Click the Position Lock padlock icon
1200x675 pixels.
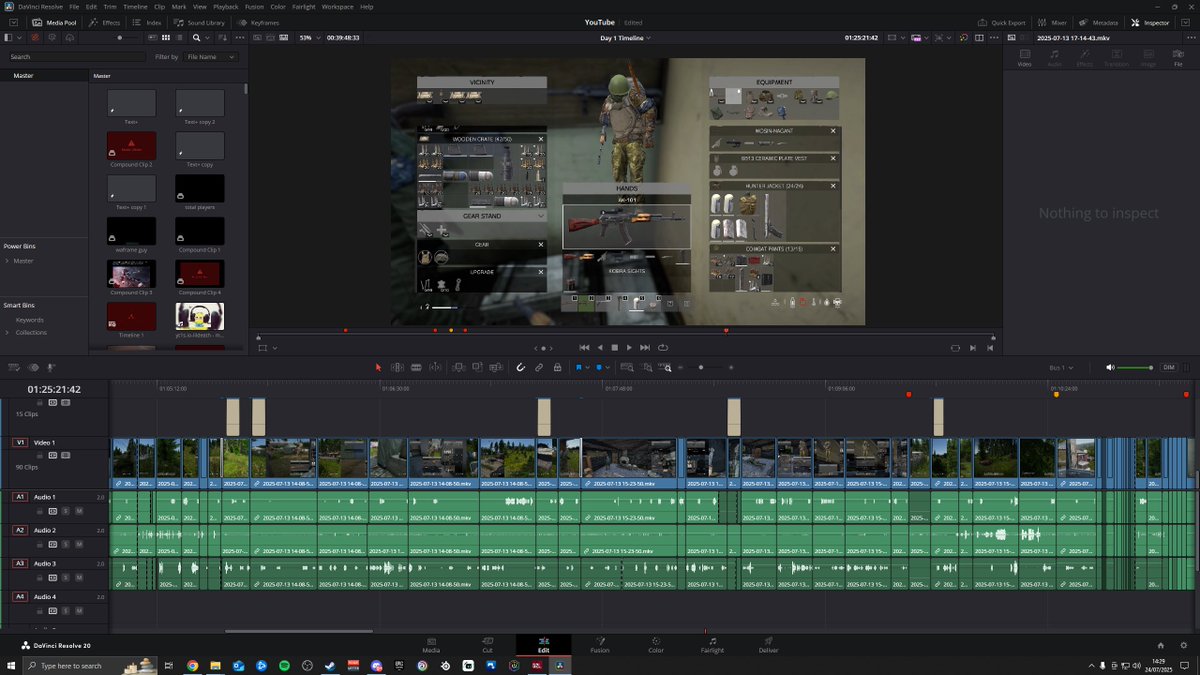[x=557, y=367]
